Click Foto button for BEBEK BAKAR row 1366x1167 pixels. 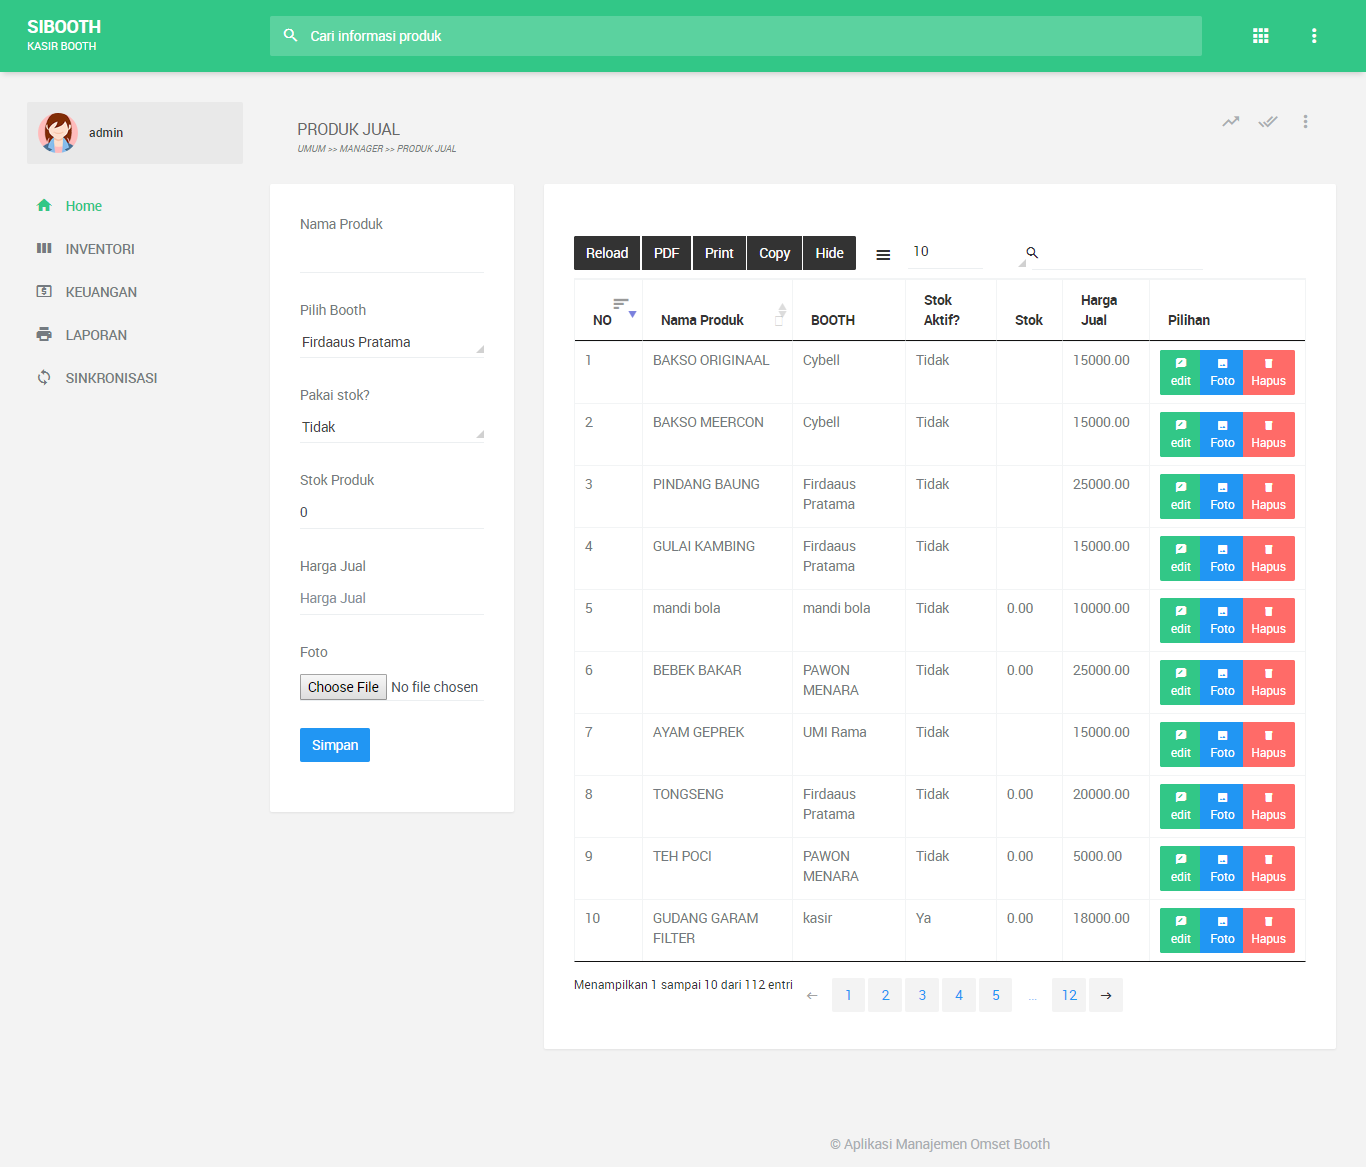(1221, 682)
